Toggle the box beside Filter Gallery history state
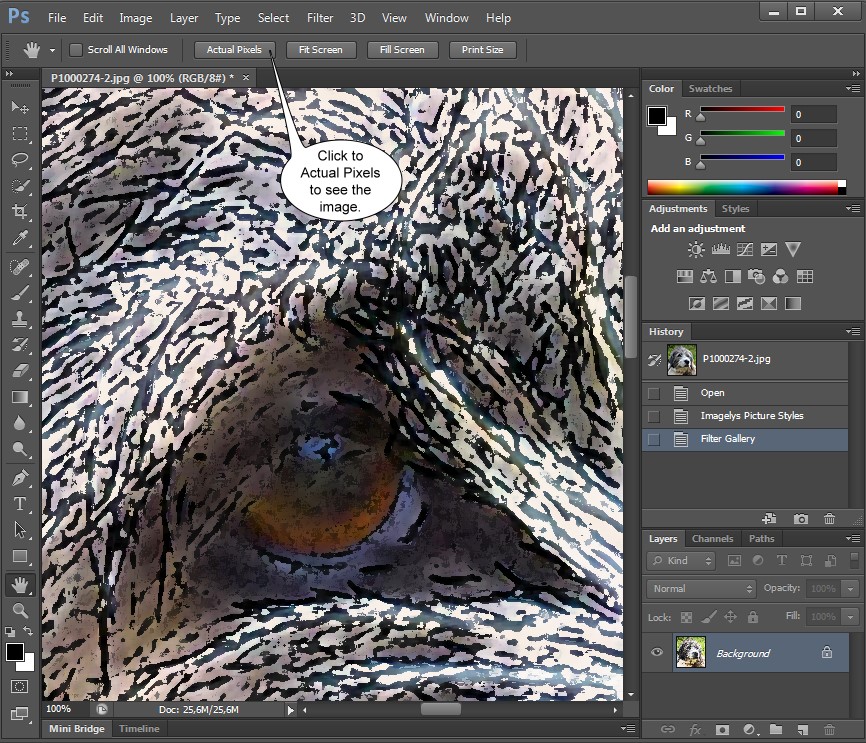 pyautogui.click(x=654, y=439)
